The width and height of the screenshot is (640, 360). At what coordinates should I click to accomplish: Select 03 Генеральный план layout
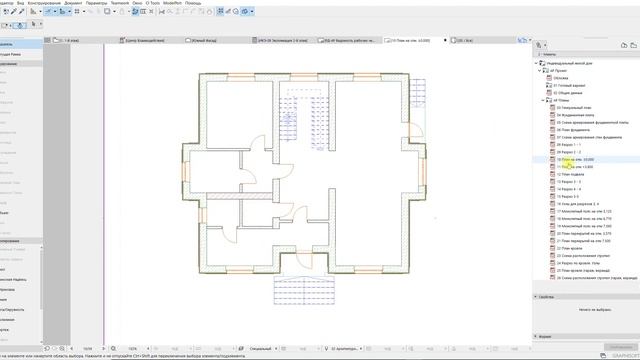574,108
